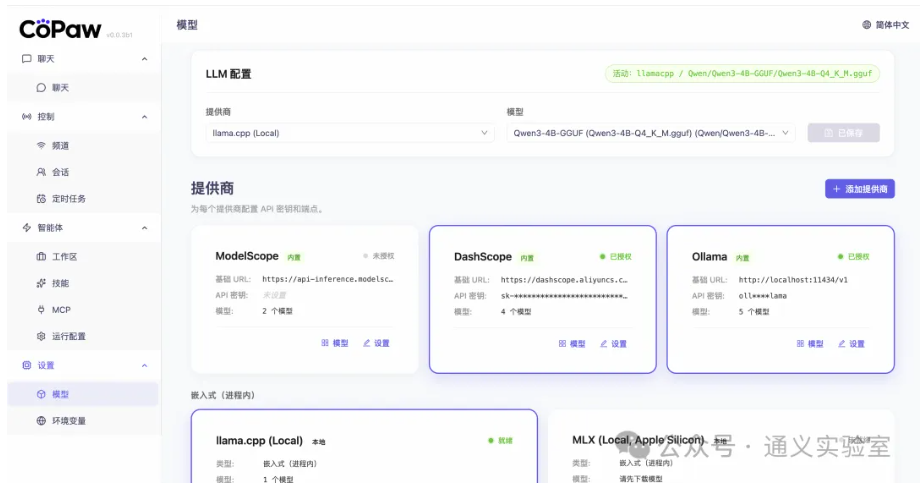924x492 pixels.
Task: Click the active model llamacpp status tag
Action: tap(742, 74)
